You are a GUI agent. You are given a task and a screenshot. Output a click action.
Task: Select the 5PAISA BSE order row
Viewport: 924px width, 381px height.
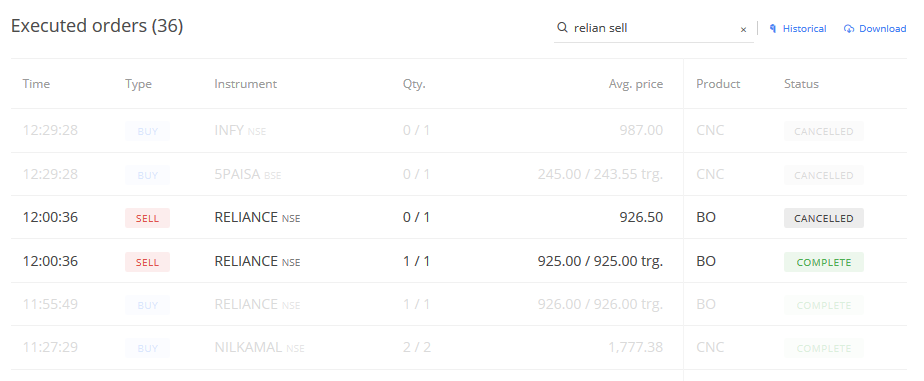click(x=458, y=174)
